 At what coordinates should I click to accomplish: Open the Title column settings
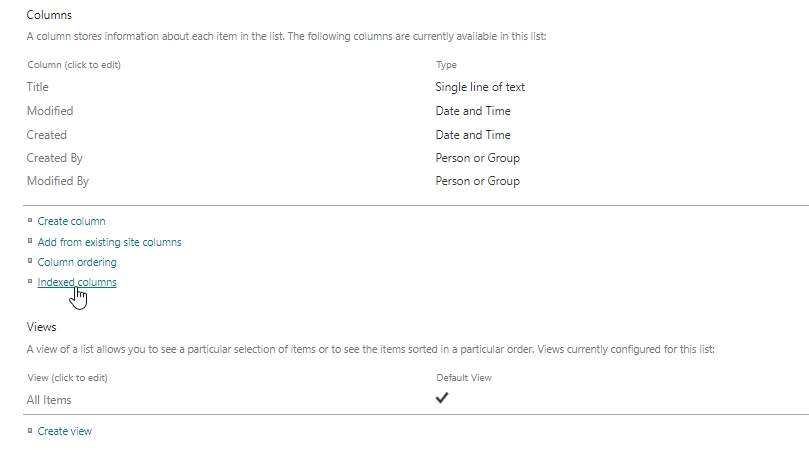pyautogui.click(x=38, y=87)
